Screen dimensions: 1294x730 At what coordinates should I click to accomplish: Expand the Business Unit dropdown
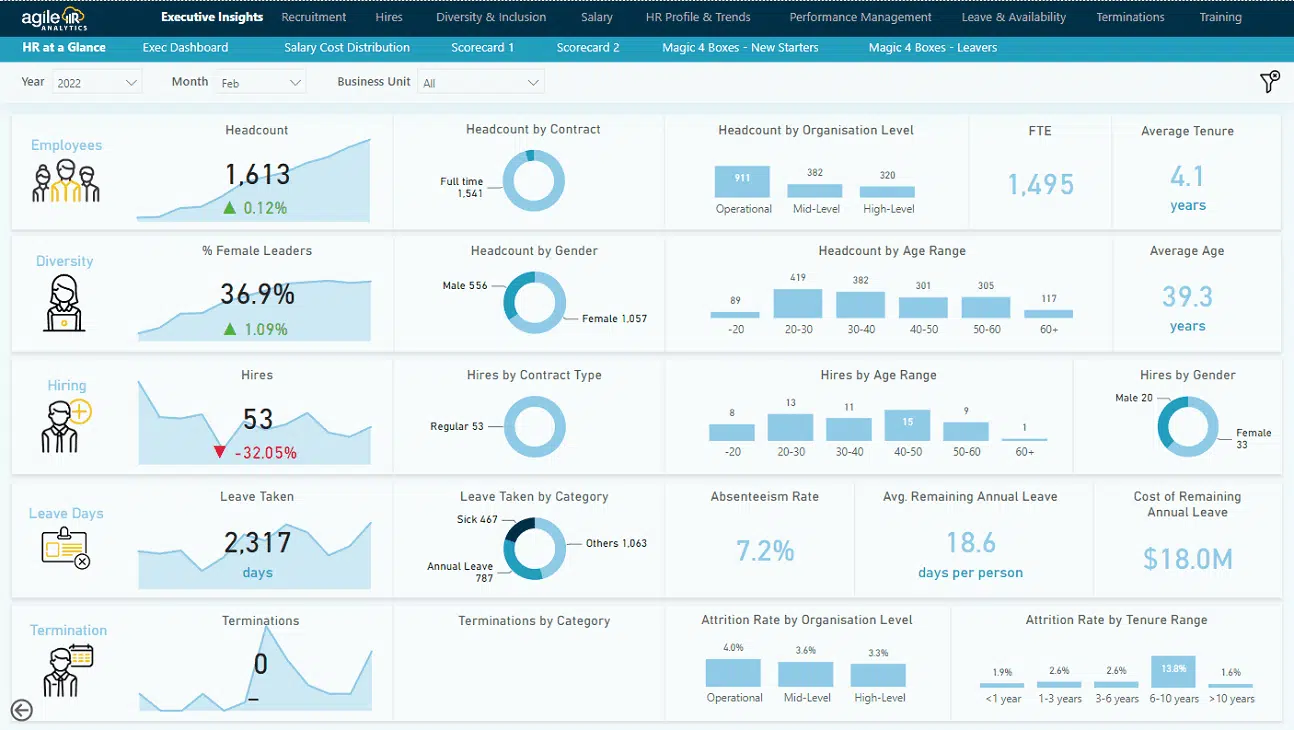[481, 82]
